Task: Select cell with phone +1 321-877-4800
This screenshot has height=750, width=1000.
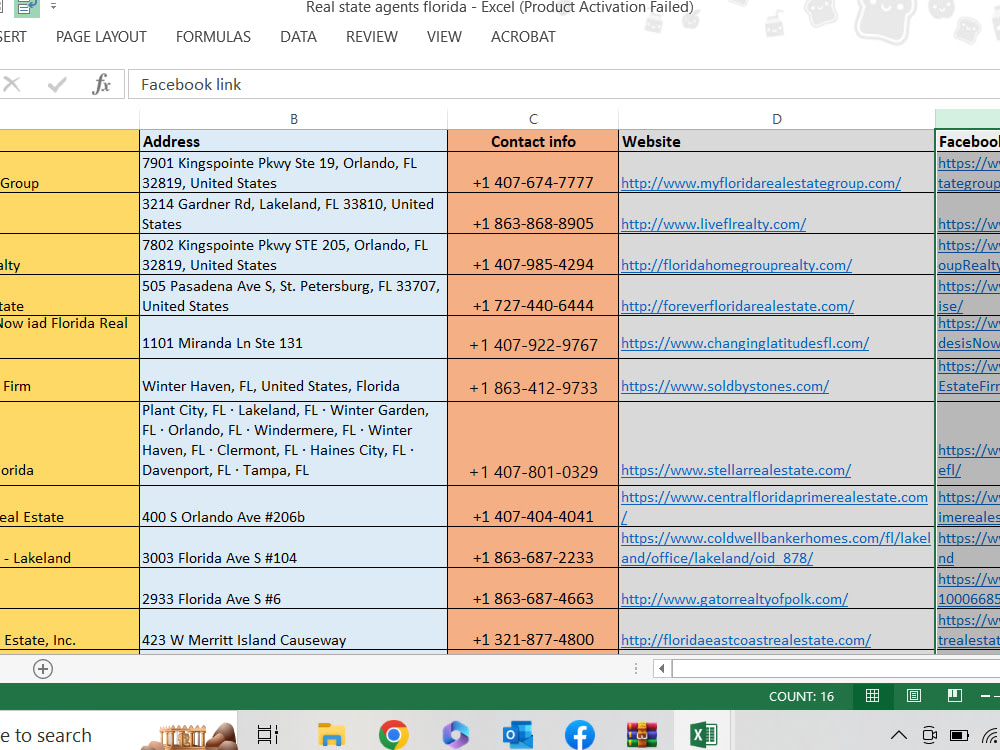Action: 533,629
